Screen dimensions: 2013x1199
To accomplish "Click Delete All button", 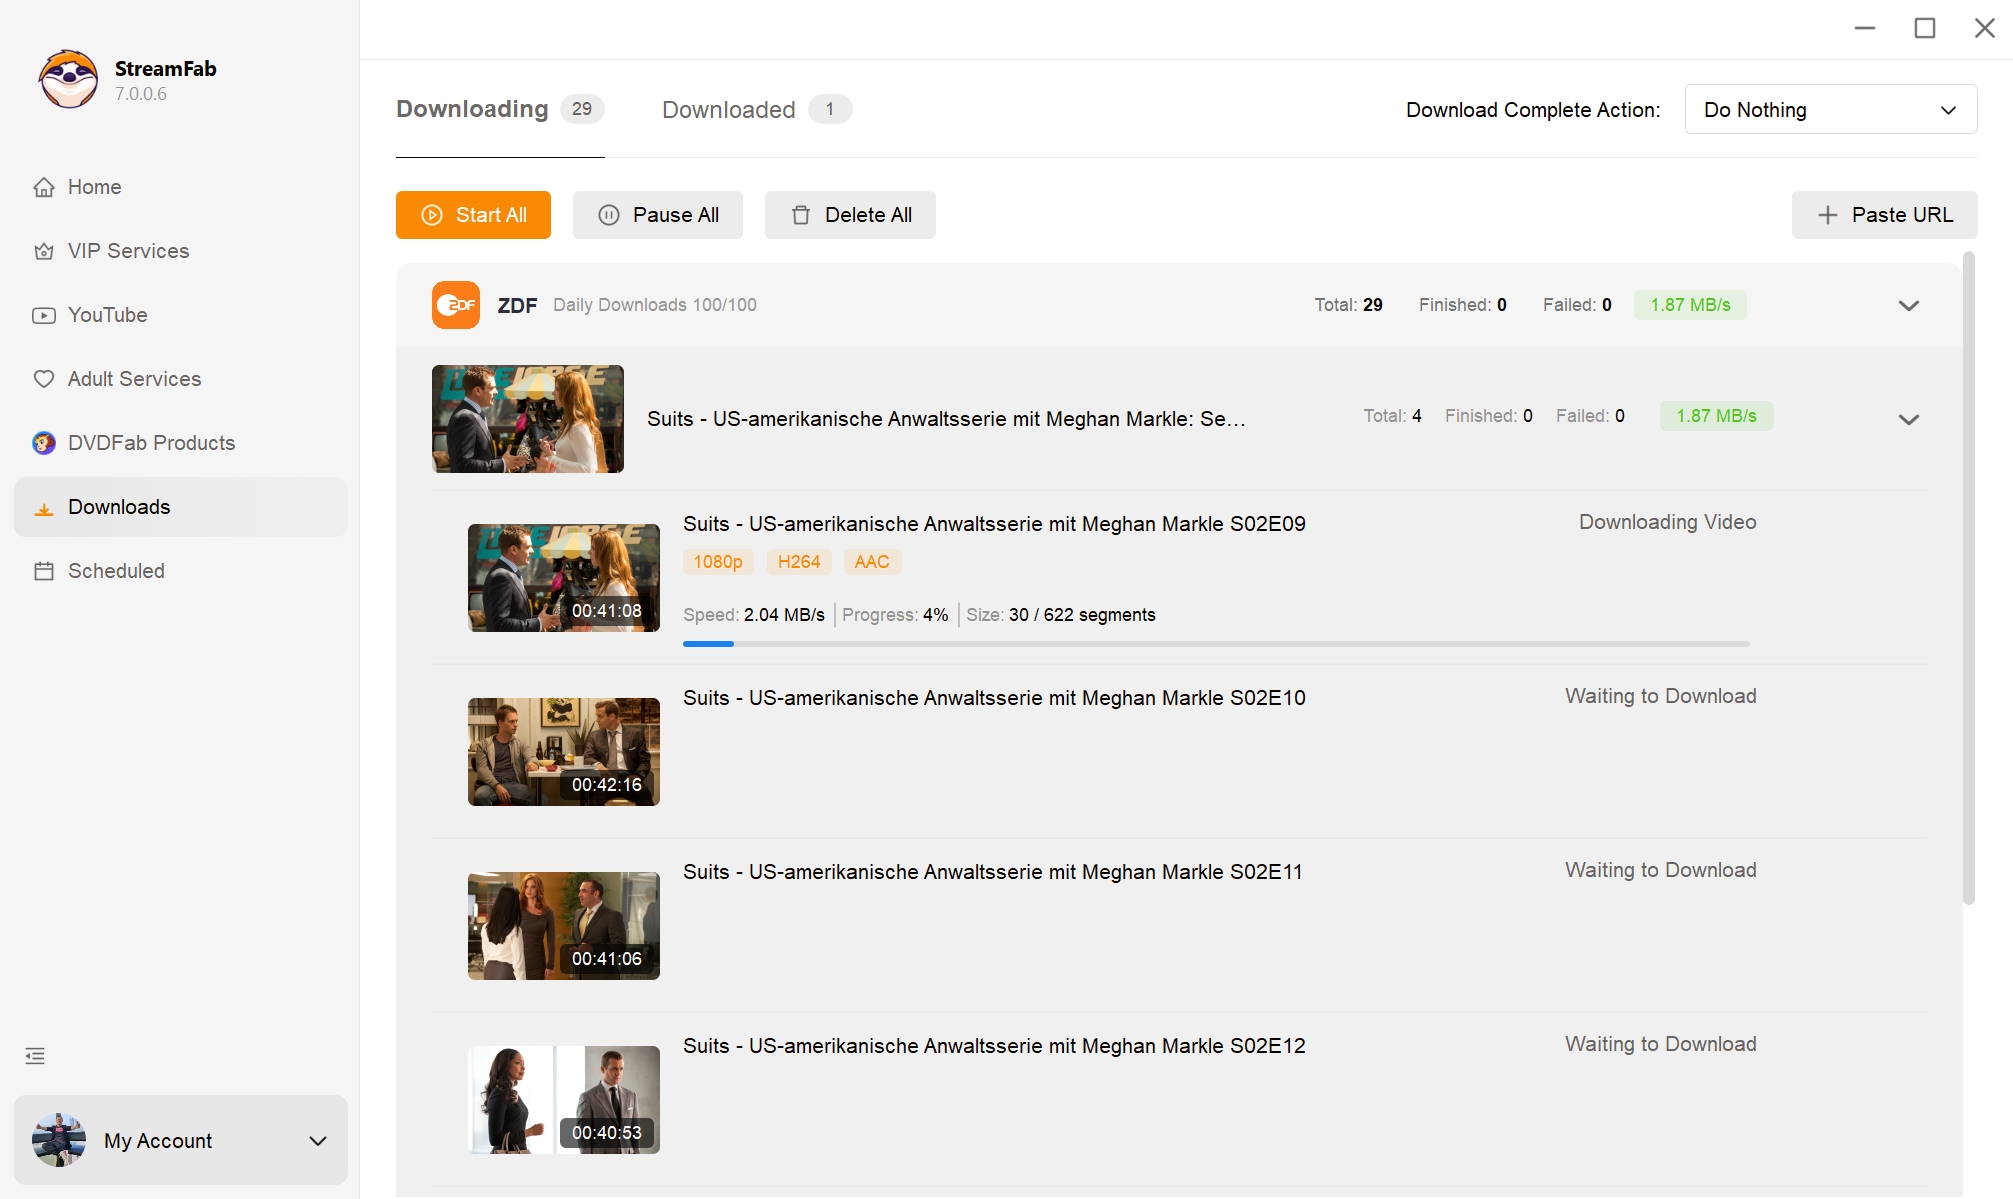I will 850,215.
